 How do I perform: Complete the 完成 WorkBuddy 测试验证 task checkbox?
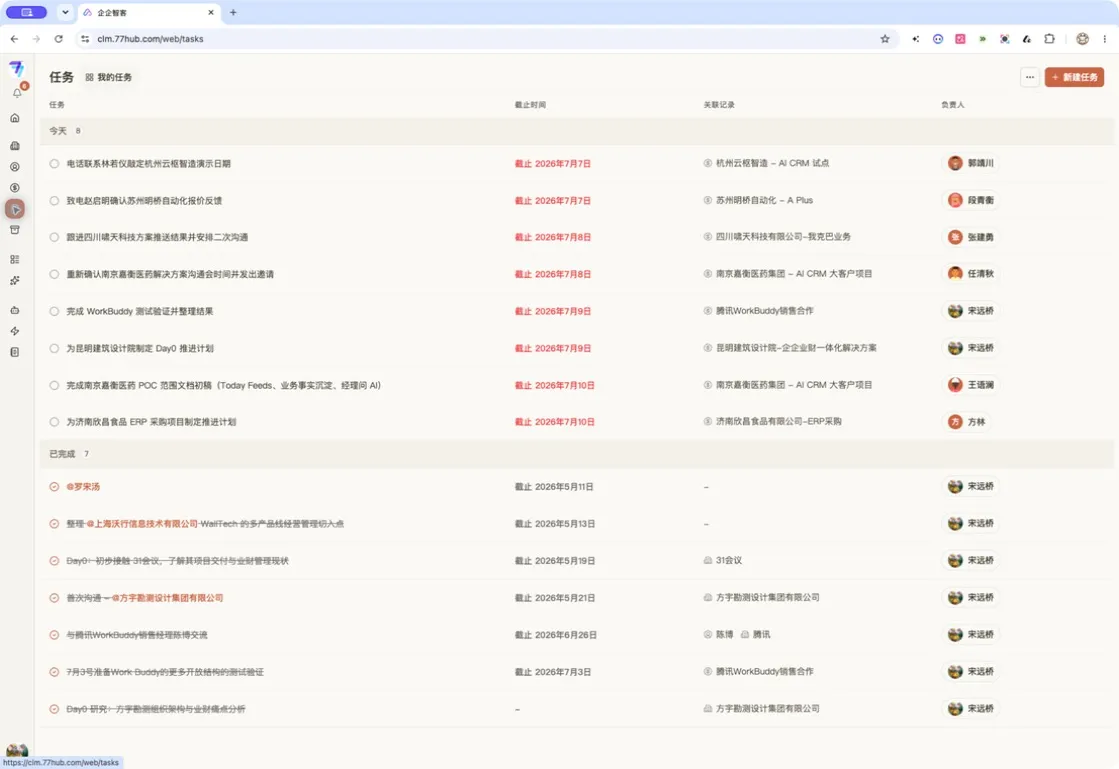54,311
